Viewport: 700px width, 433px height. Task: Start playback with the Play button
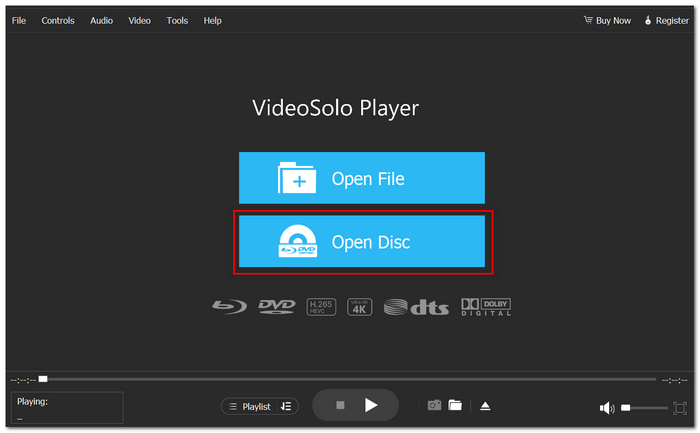point(371,405)
